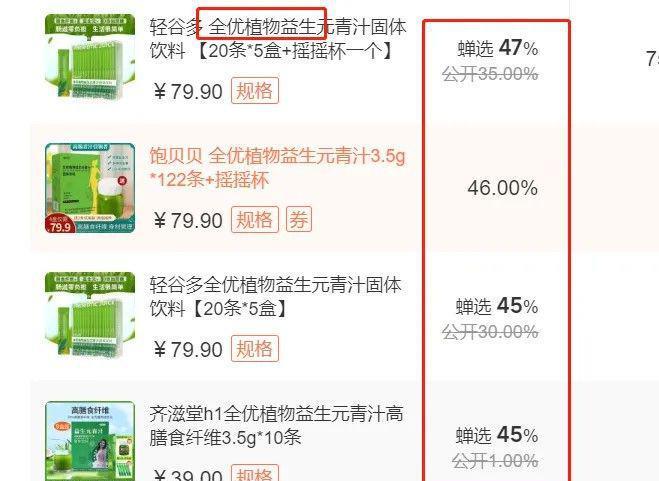Open the 齐滋堂h1 product thumbnail
The width and height of the screenshot is (659, 481).
click(90, 441)
